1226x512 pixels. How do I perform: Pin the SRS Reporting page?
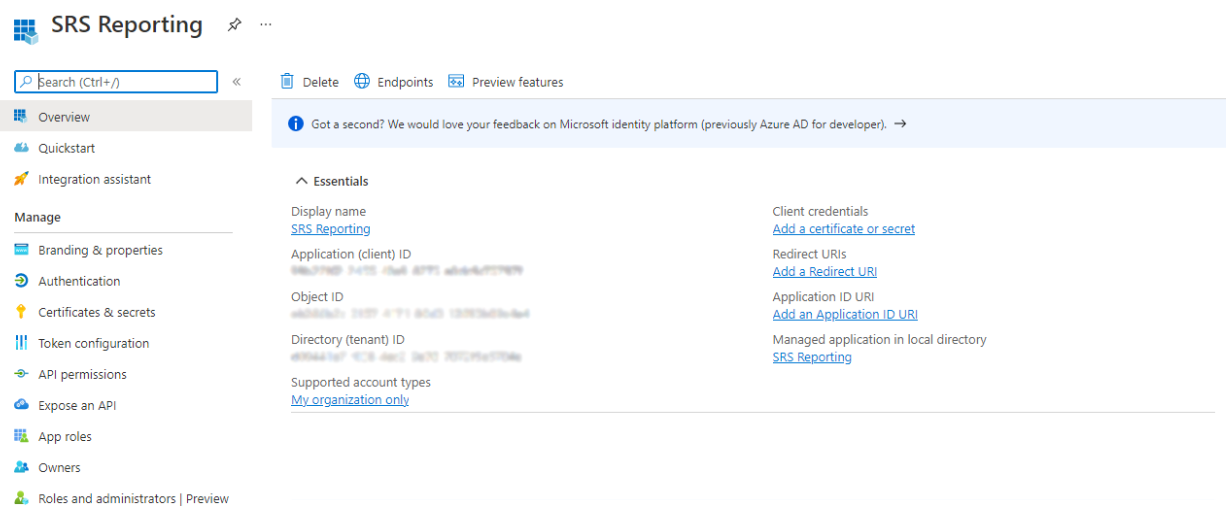pyautogui.click(x=234, y=25)
